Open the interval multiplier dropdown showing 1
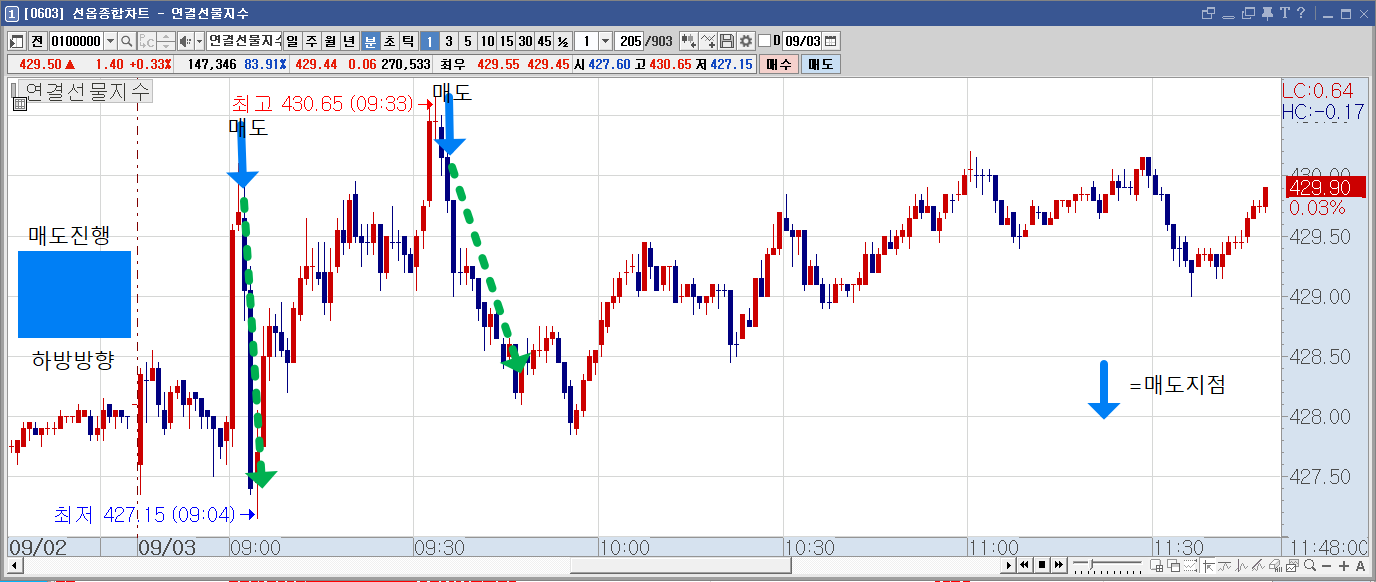This screenshot has width=1376, height=582. (605, 41)
